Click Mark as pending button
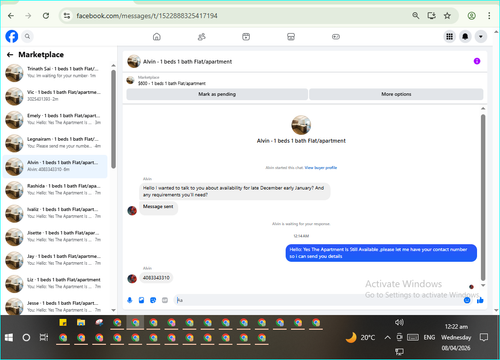Viewport: 500px width, 360px height. 217,94
